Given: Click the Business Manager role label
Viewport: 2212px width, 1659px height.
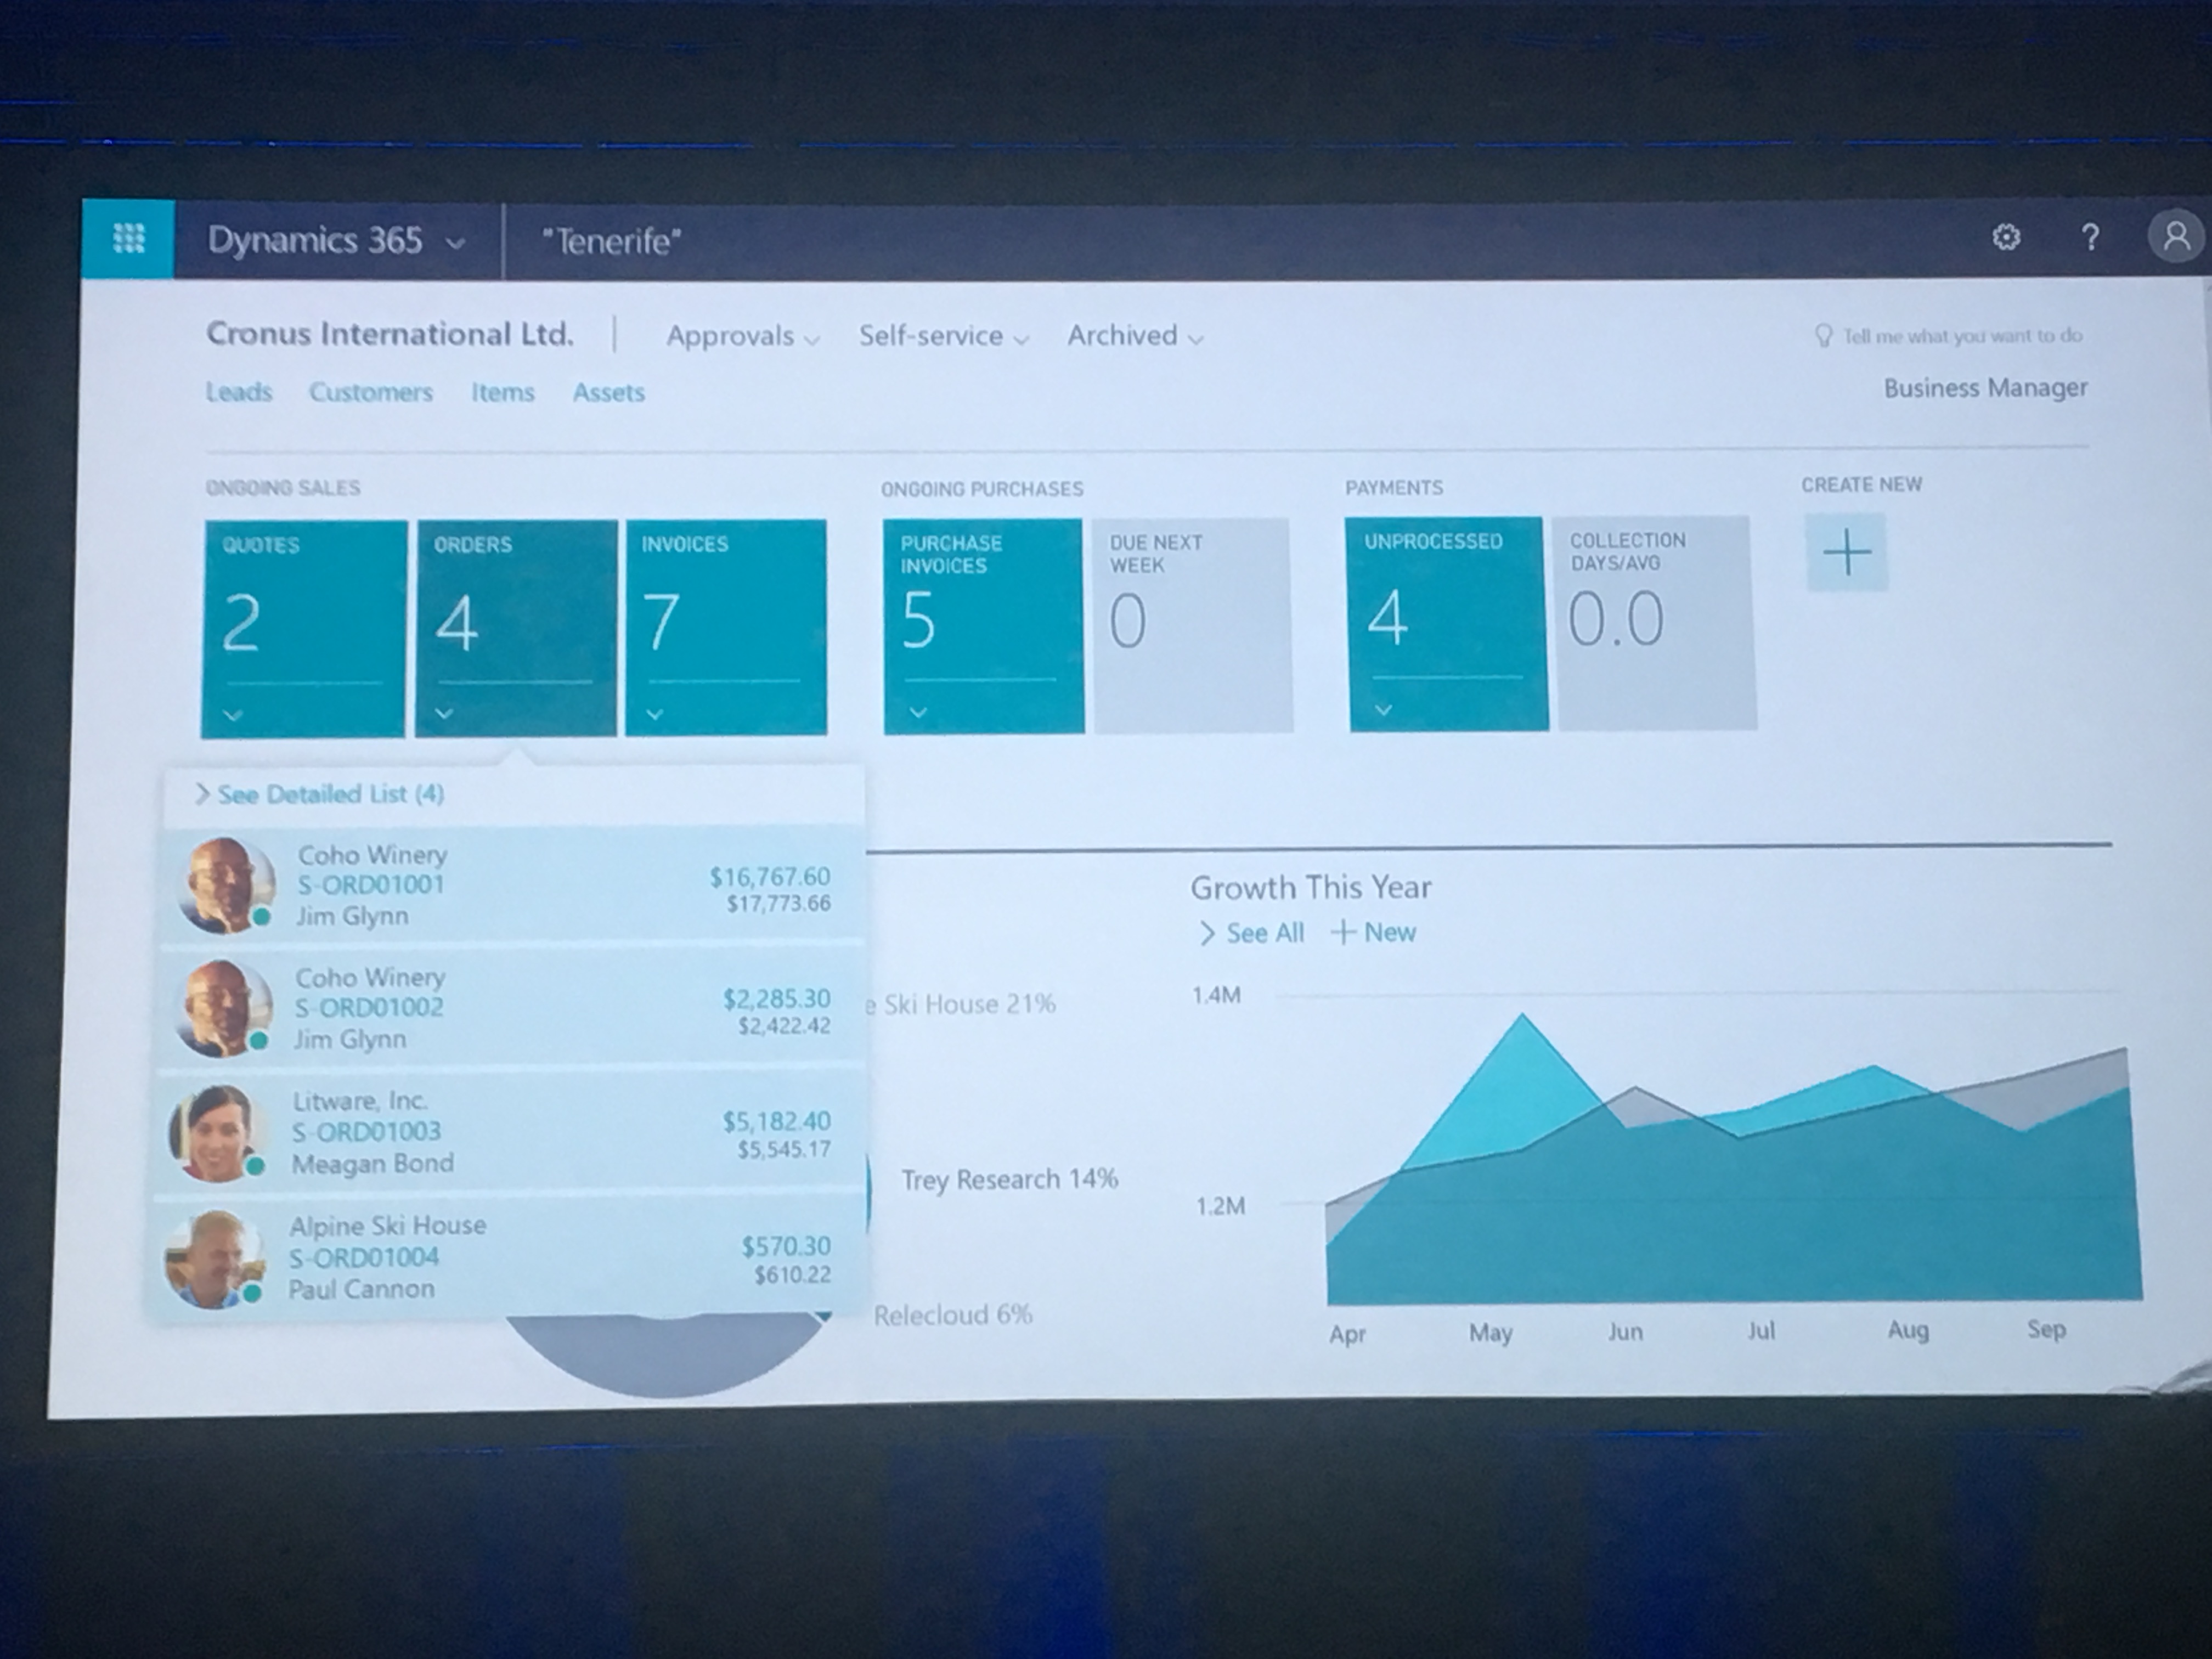Looking at the screenshot, I should click(x=1986, y=388).
